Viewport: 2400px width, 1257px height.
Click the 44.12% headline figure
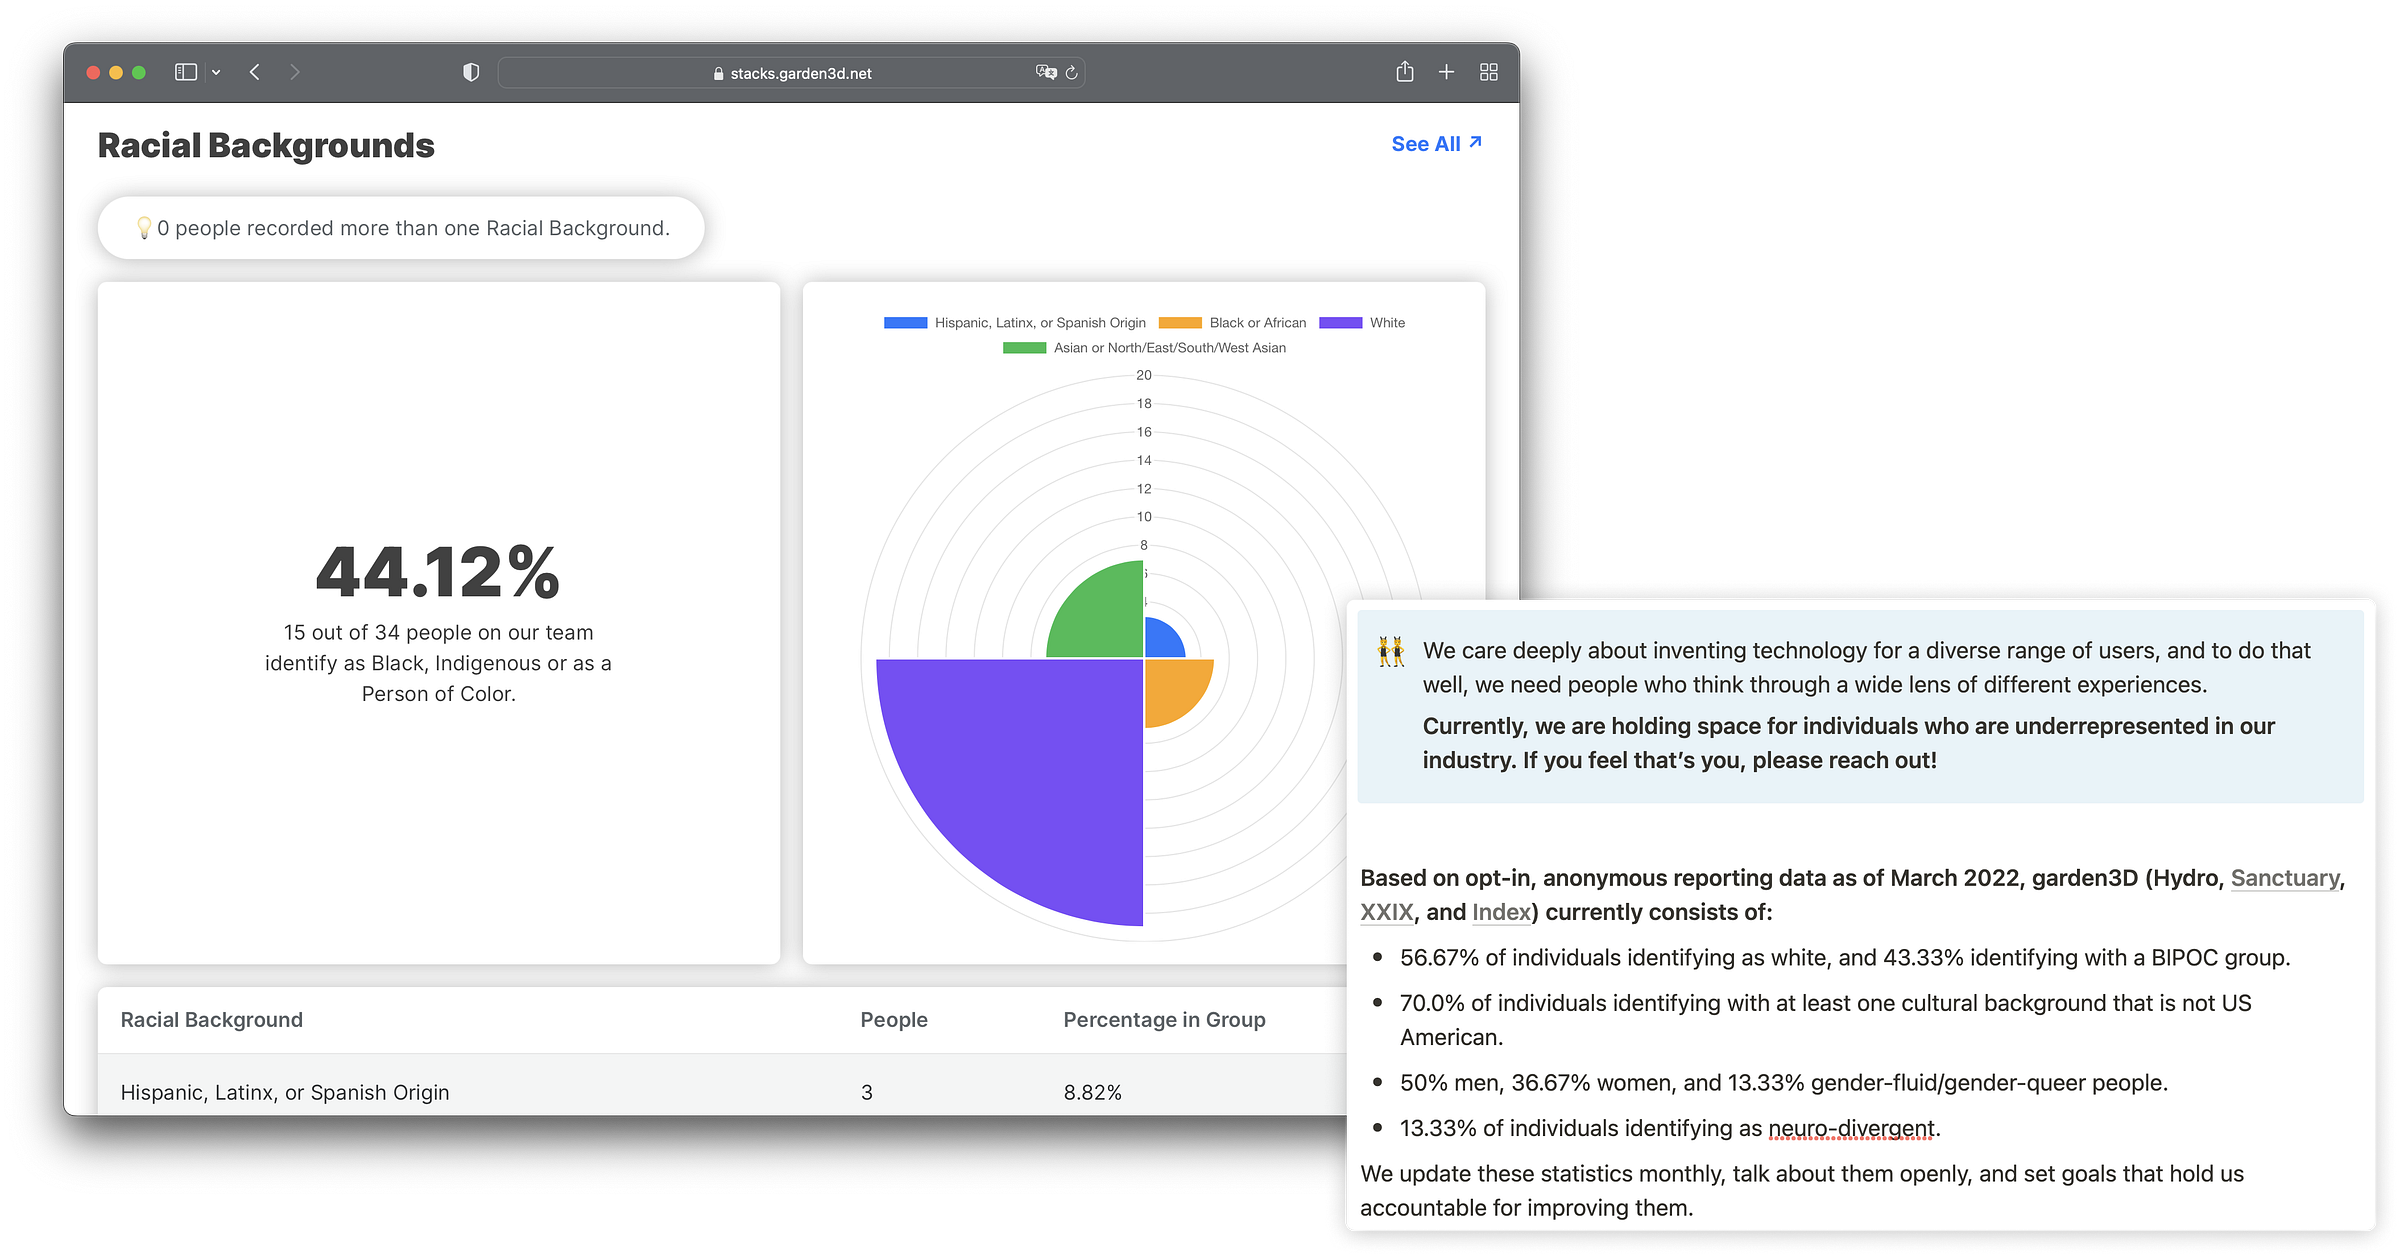click(x=438, y=573)
